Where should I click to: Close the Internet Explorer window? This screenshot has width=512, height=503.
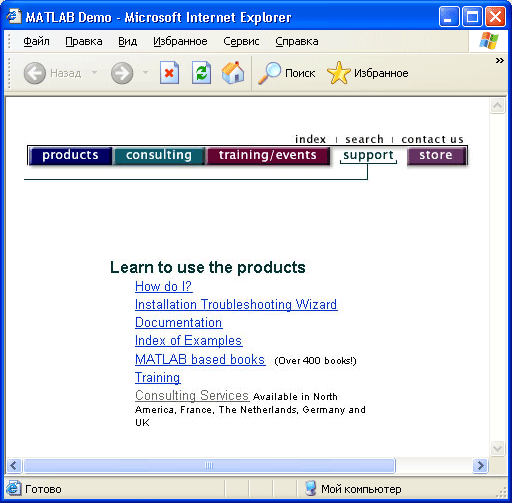click(495, 17)
